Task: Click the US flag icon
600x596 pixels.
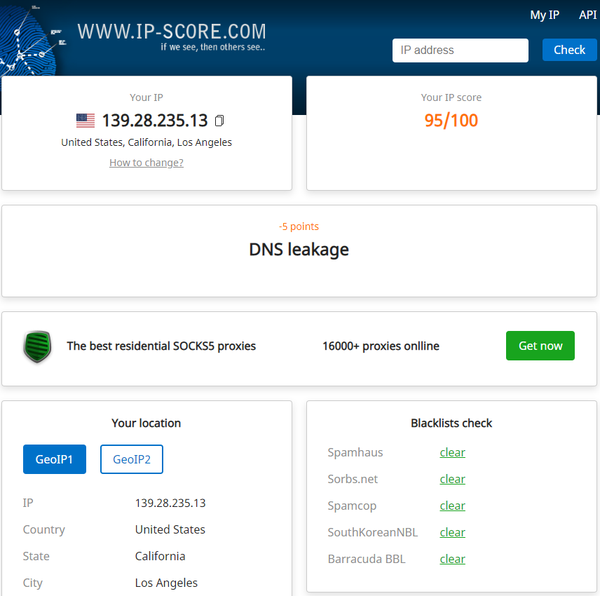Action: click(85, 121)
